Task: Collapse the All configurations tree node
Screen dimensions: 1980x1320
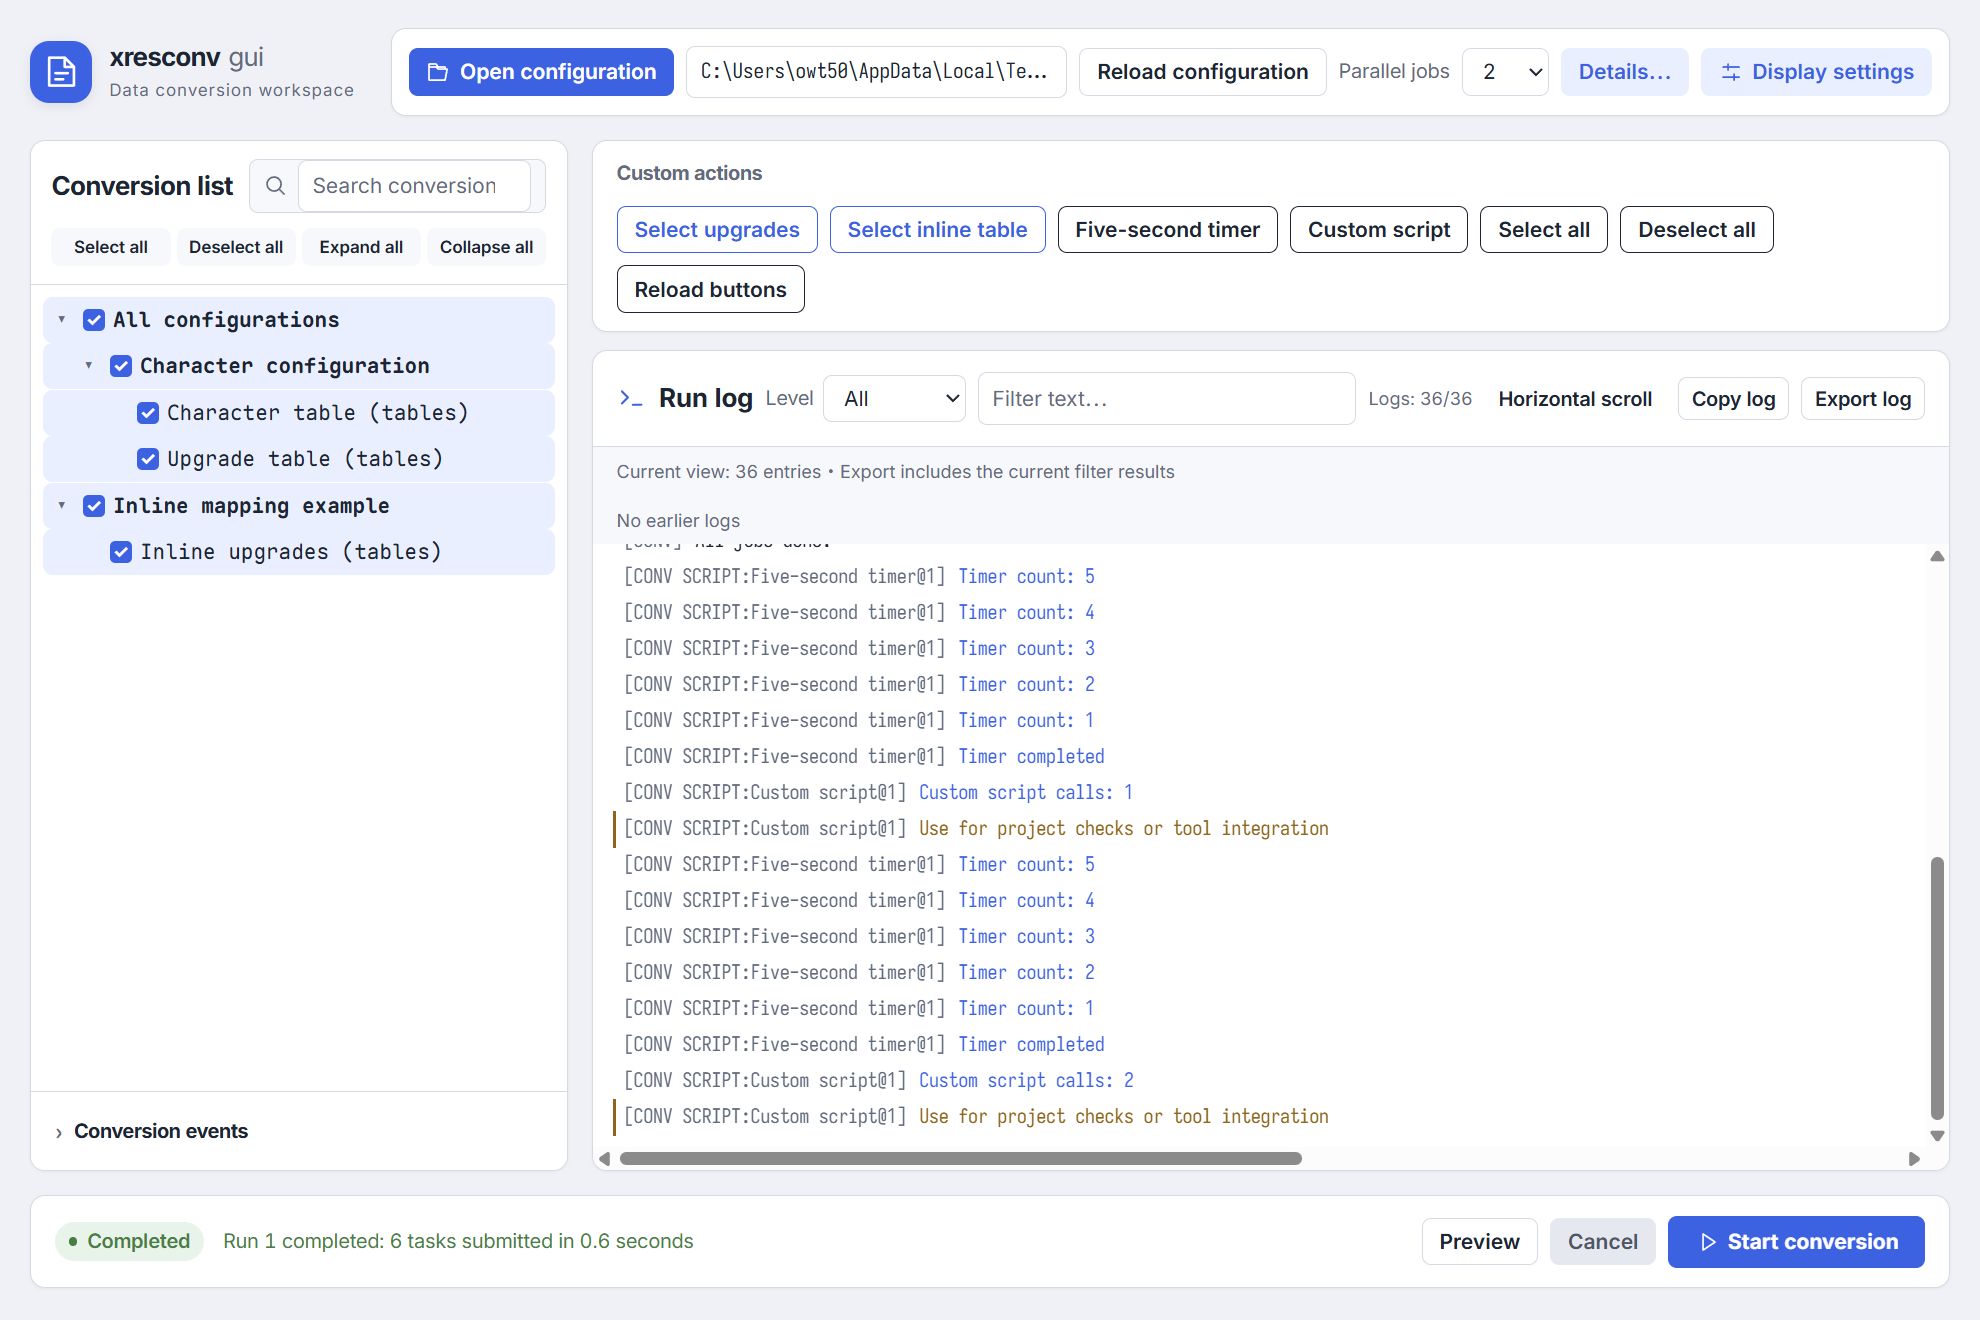Action: (62, 320)
